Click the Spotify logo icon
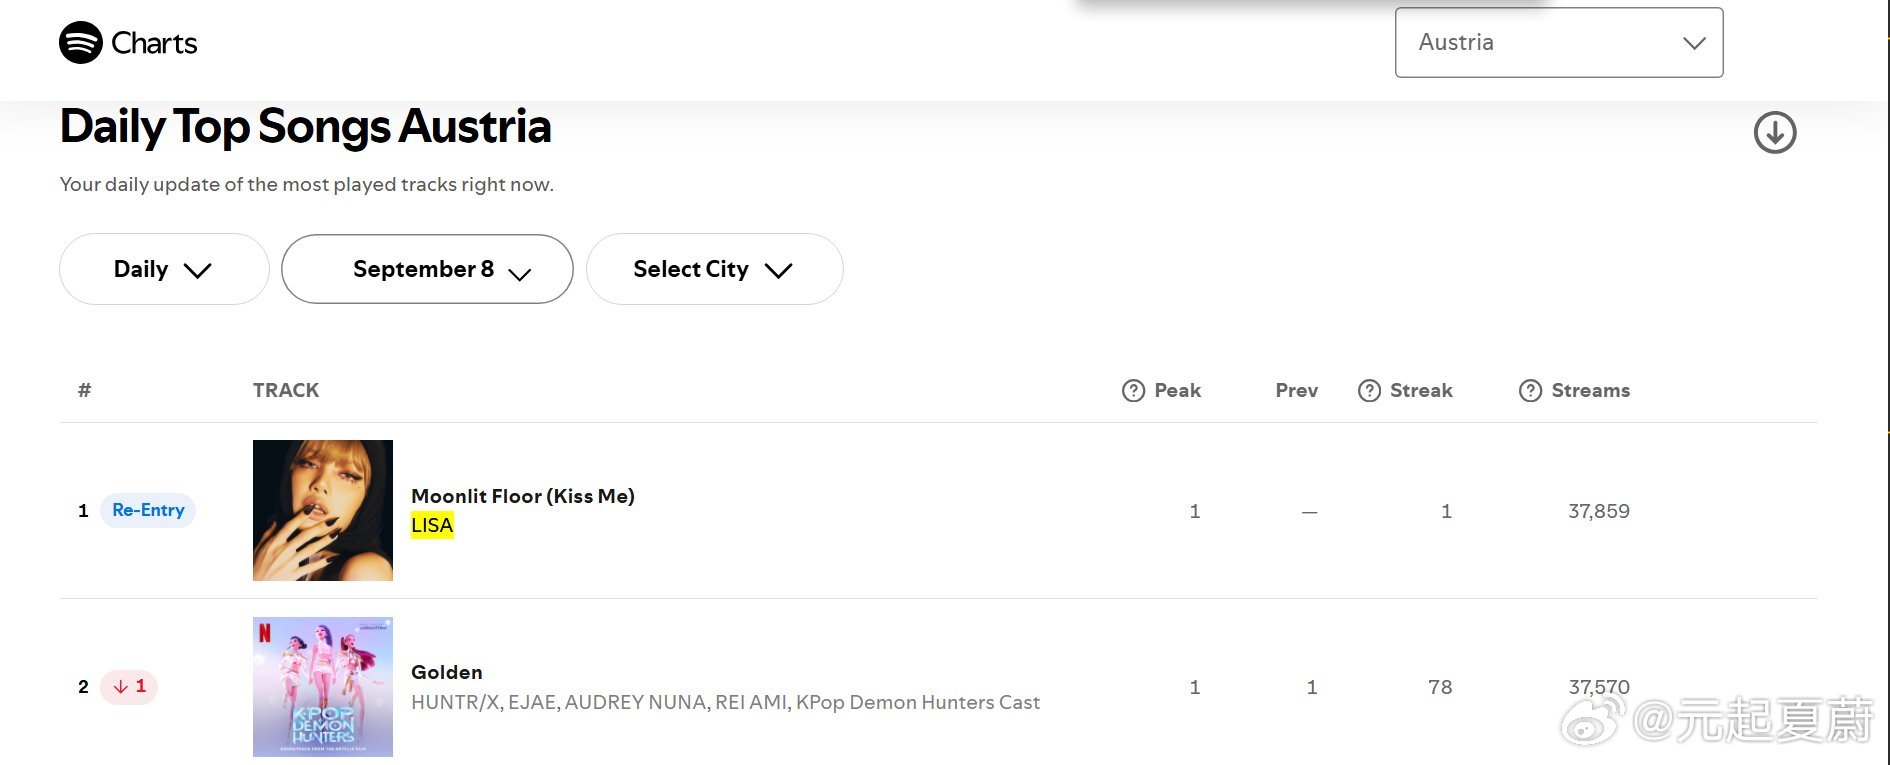 pos(81,43)
